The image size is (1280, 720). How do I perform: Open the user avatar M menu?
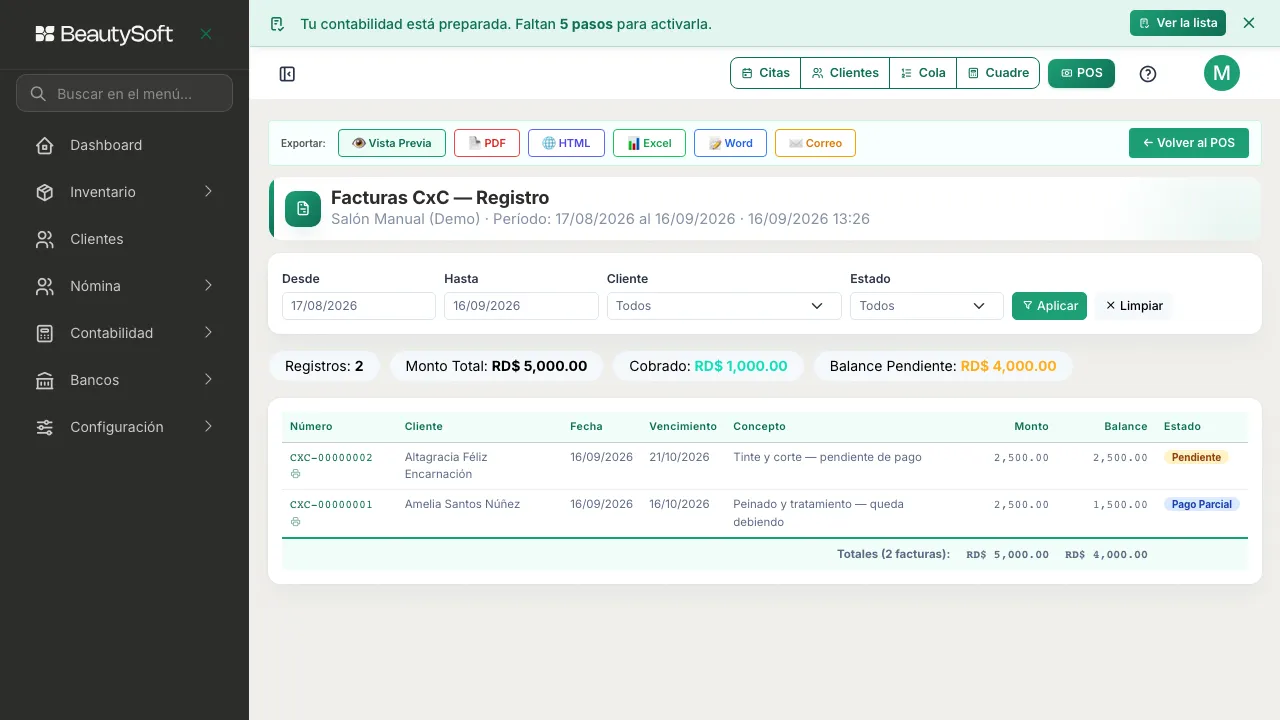(x=1222, y=73)
